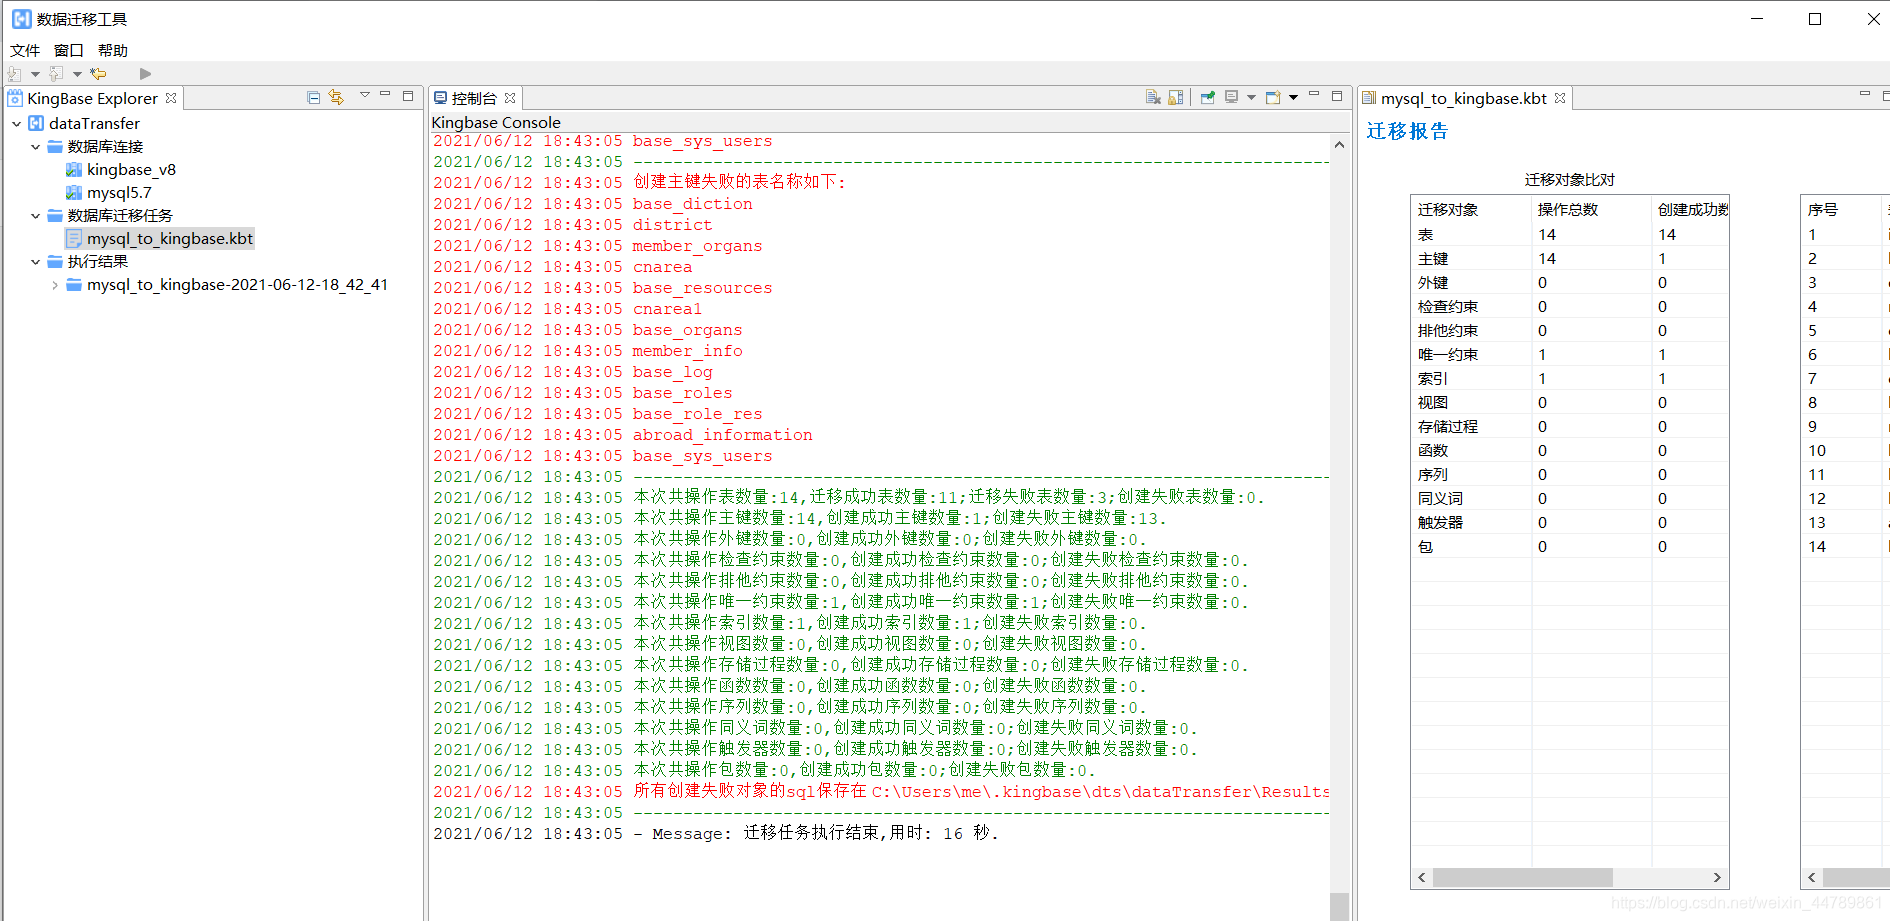
Task: Click the yellow back-arrow toolbar icon
Action: 98,74
